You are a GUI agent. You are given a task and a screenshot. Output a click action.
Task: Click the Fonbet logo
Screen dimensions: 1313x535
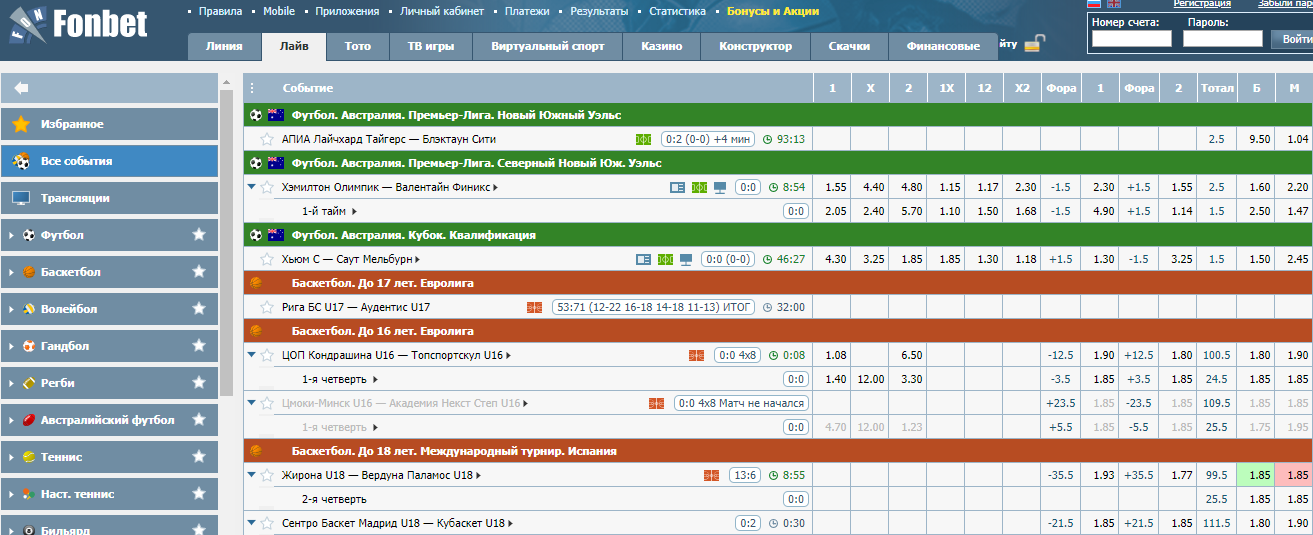pos(77,25)
